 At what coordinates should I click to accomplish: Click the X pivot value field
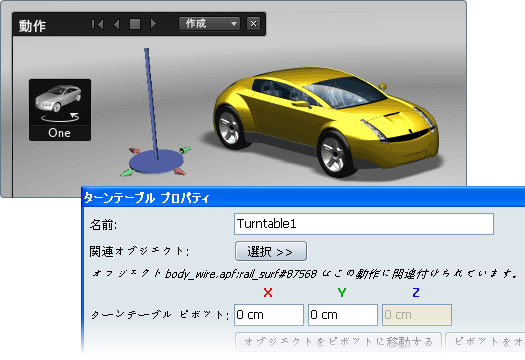pyautogui.click(x=269, y=315)
